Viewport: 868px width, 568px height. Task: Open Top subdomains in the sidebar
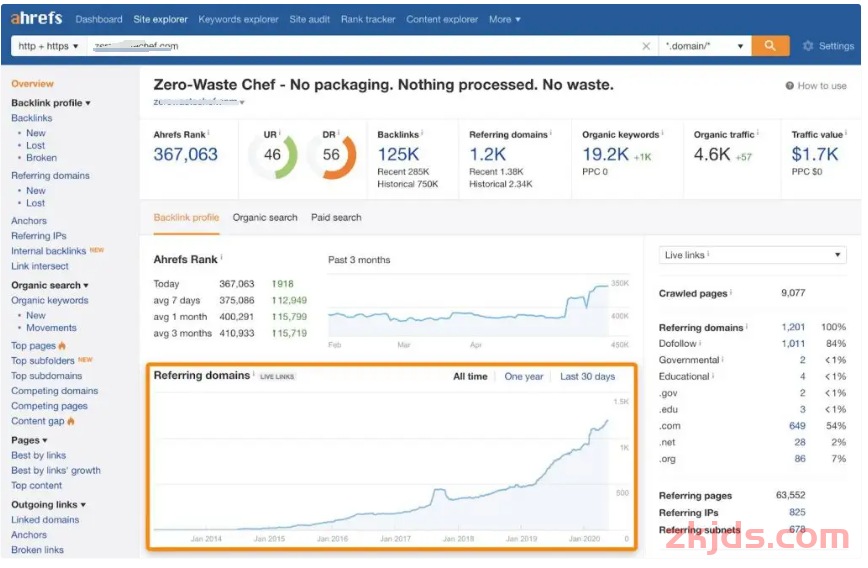coord(46,378)
